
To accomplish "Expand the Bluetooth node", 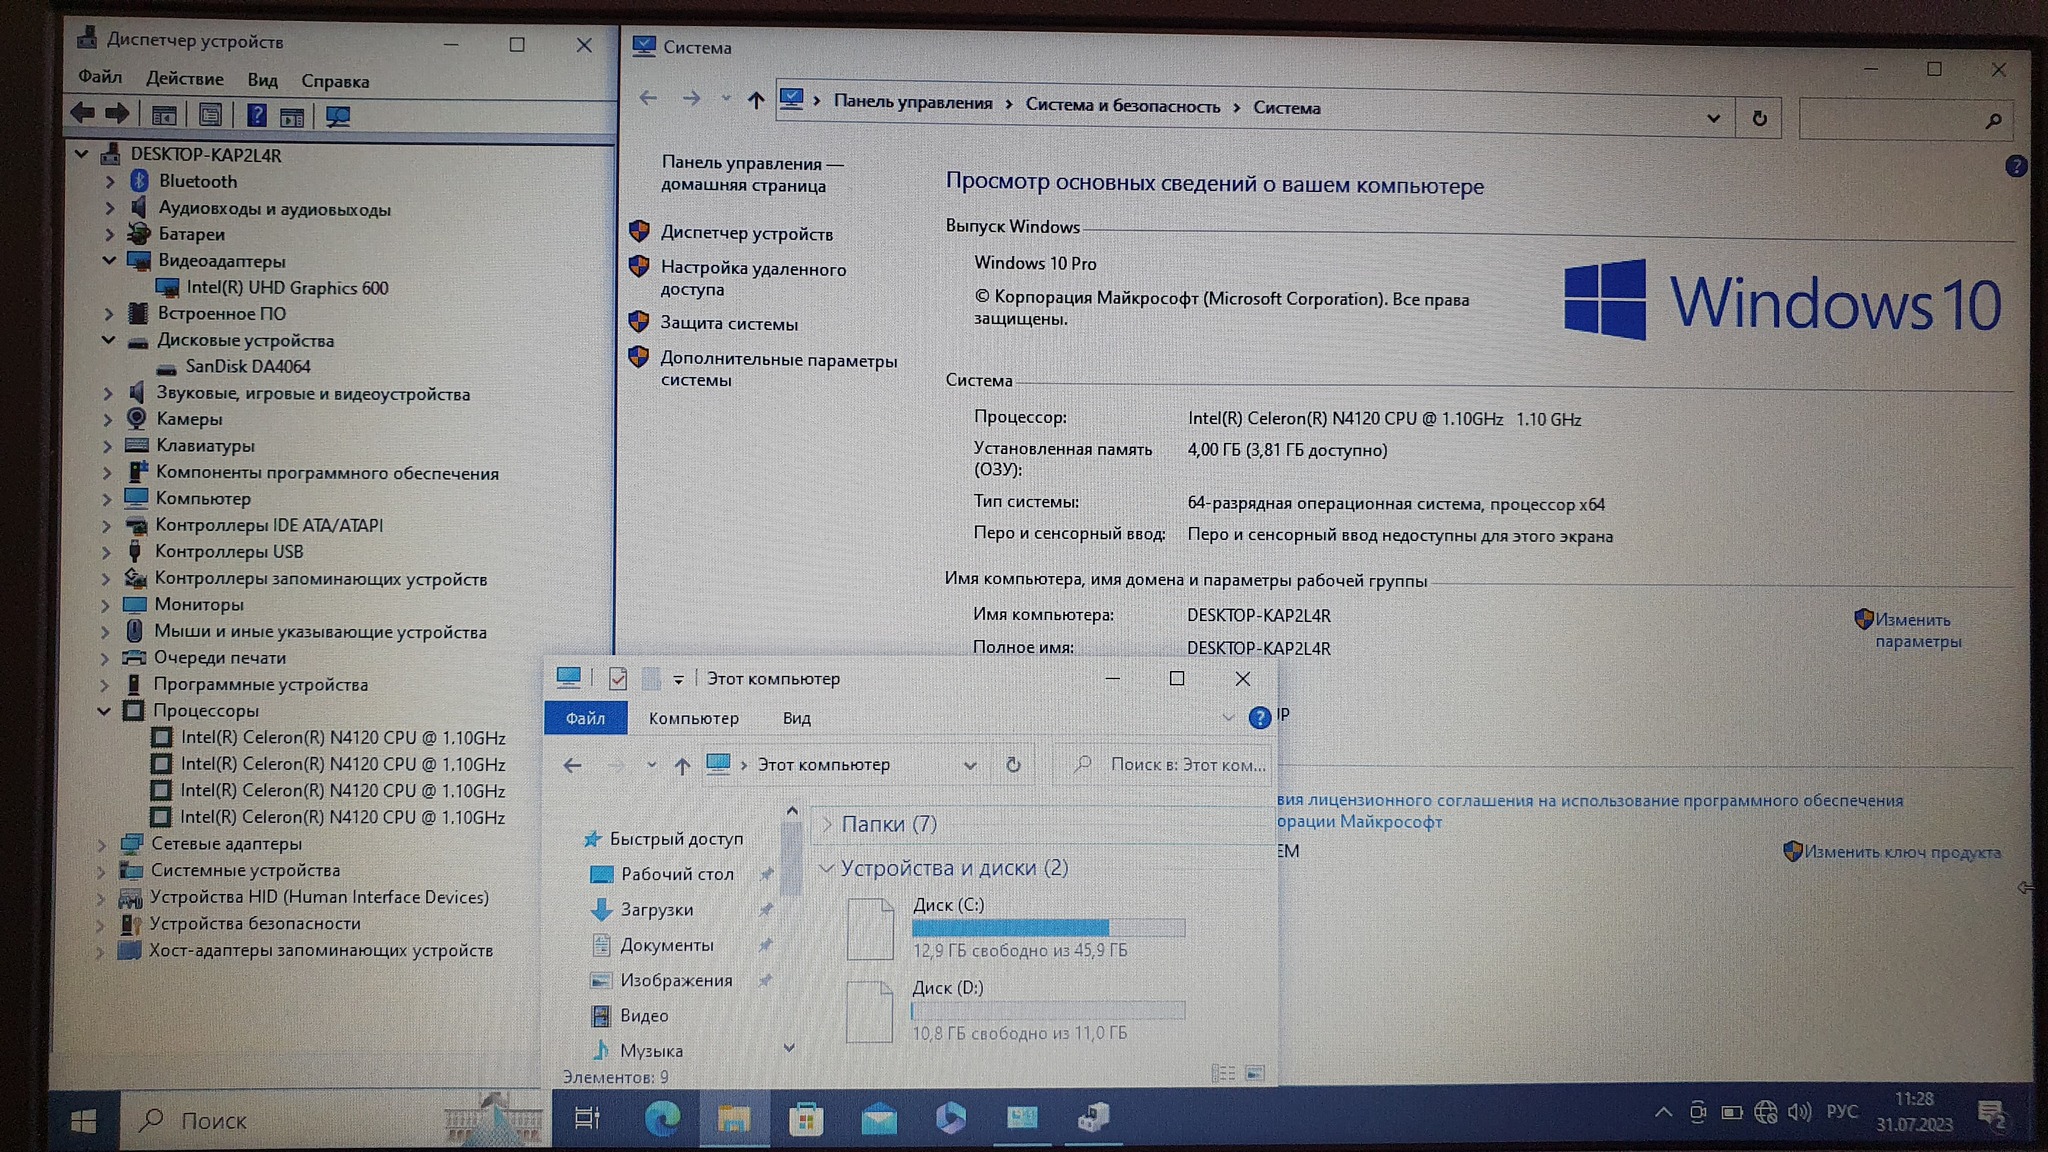I will (110, 182).
